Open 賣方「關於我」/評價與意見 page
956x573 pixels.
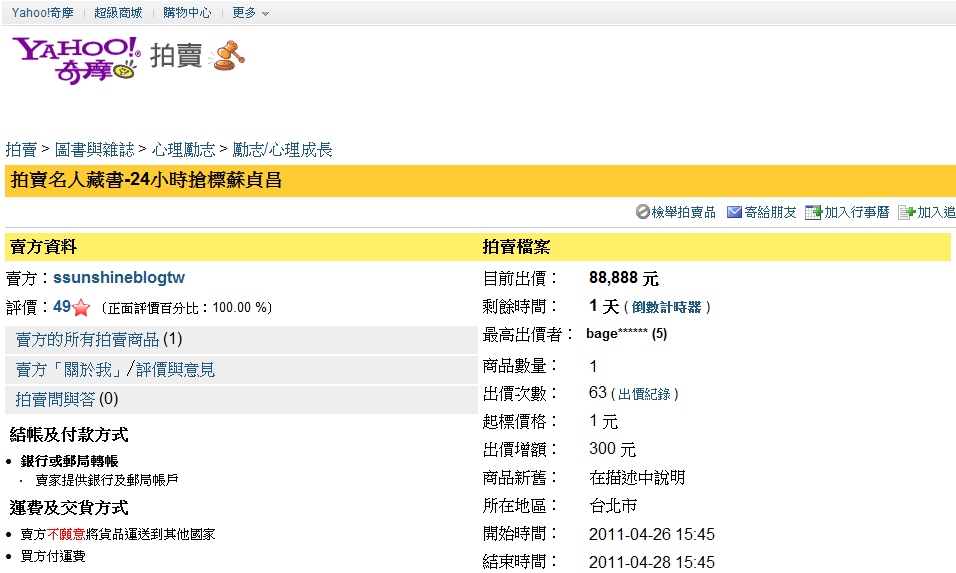click(x=115, y=369)
